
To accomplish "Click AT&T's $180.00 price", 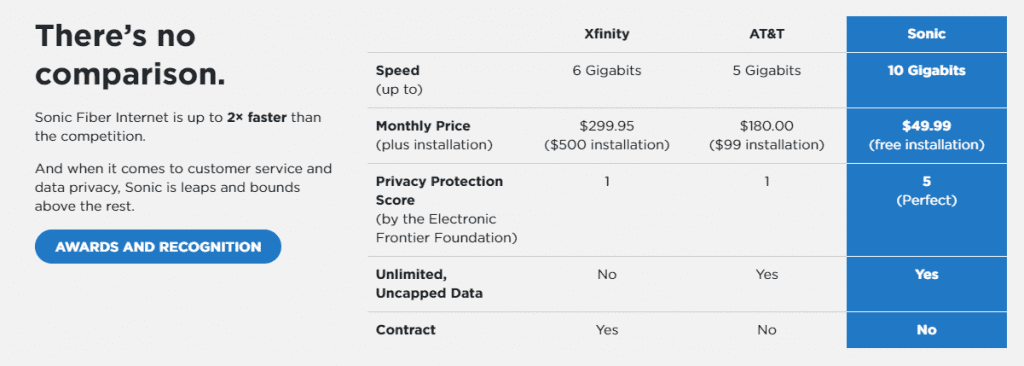I will tap(767, 125).
